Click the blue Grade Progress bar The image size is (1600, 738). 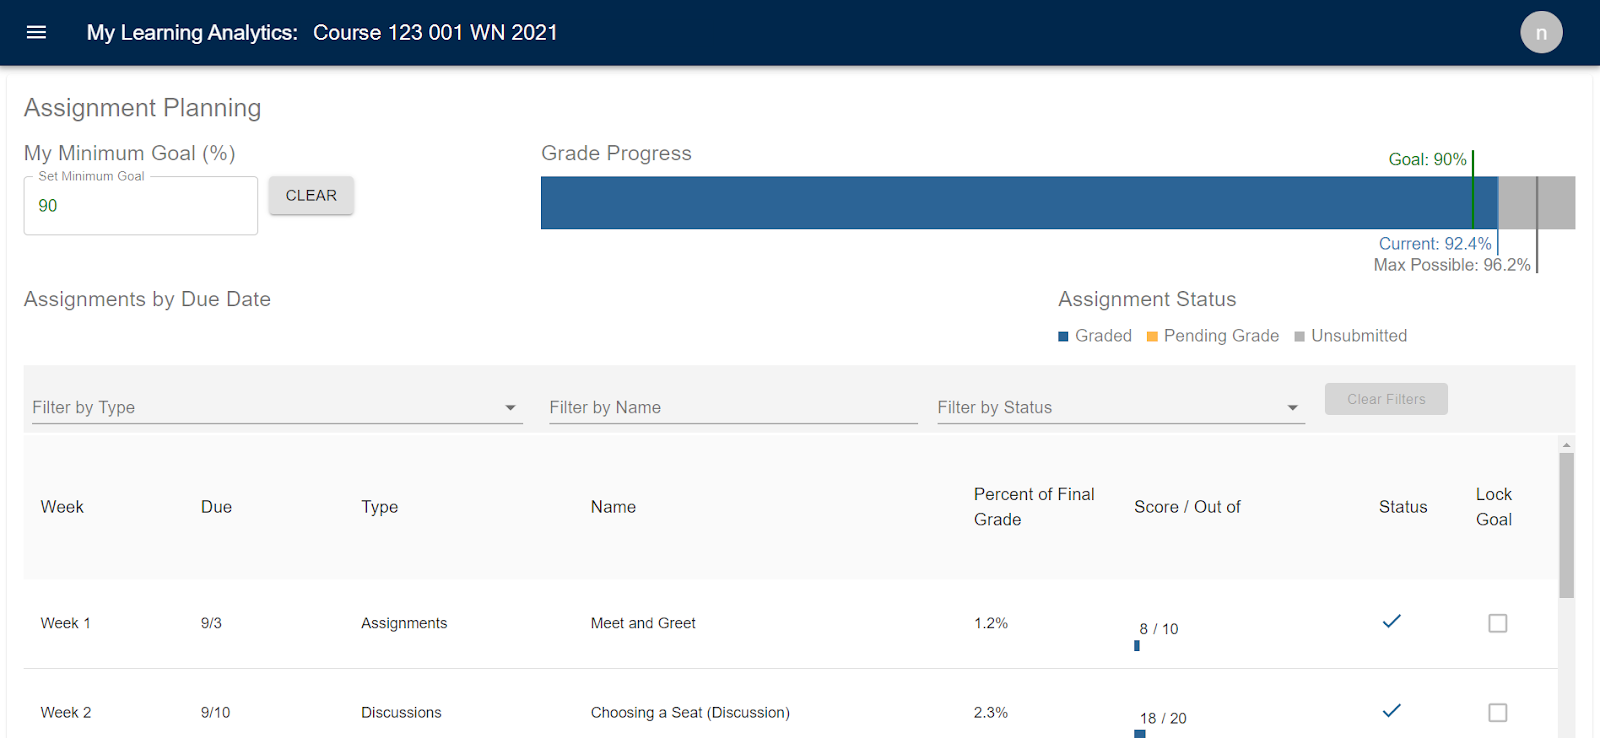tap(1019, 203)
